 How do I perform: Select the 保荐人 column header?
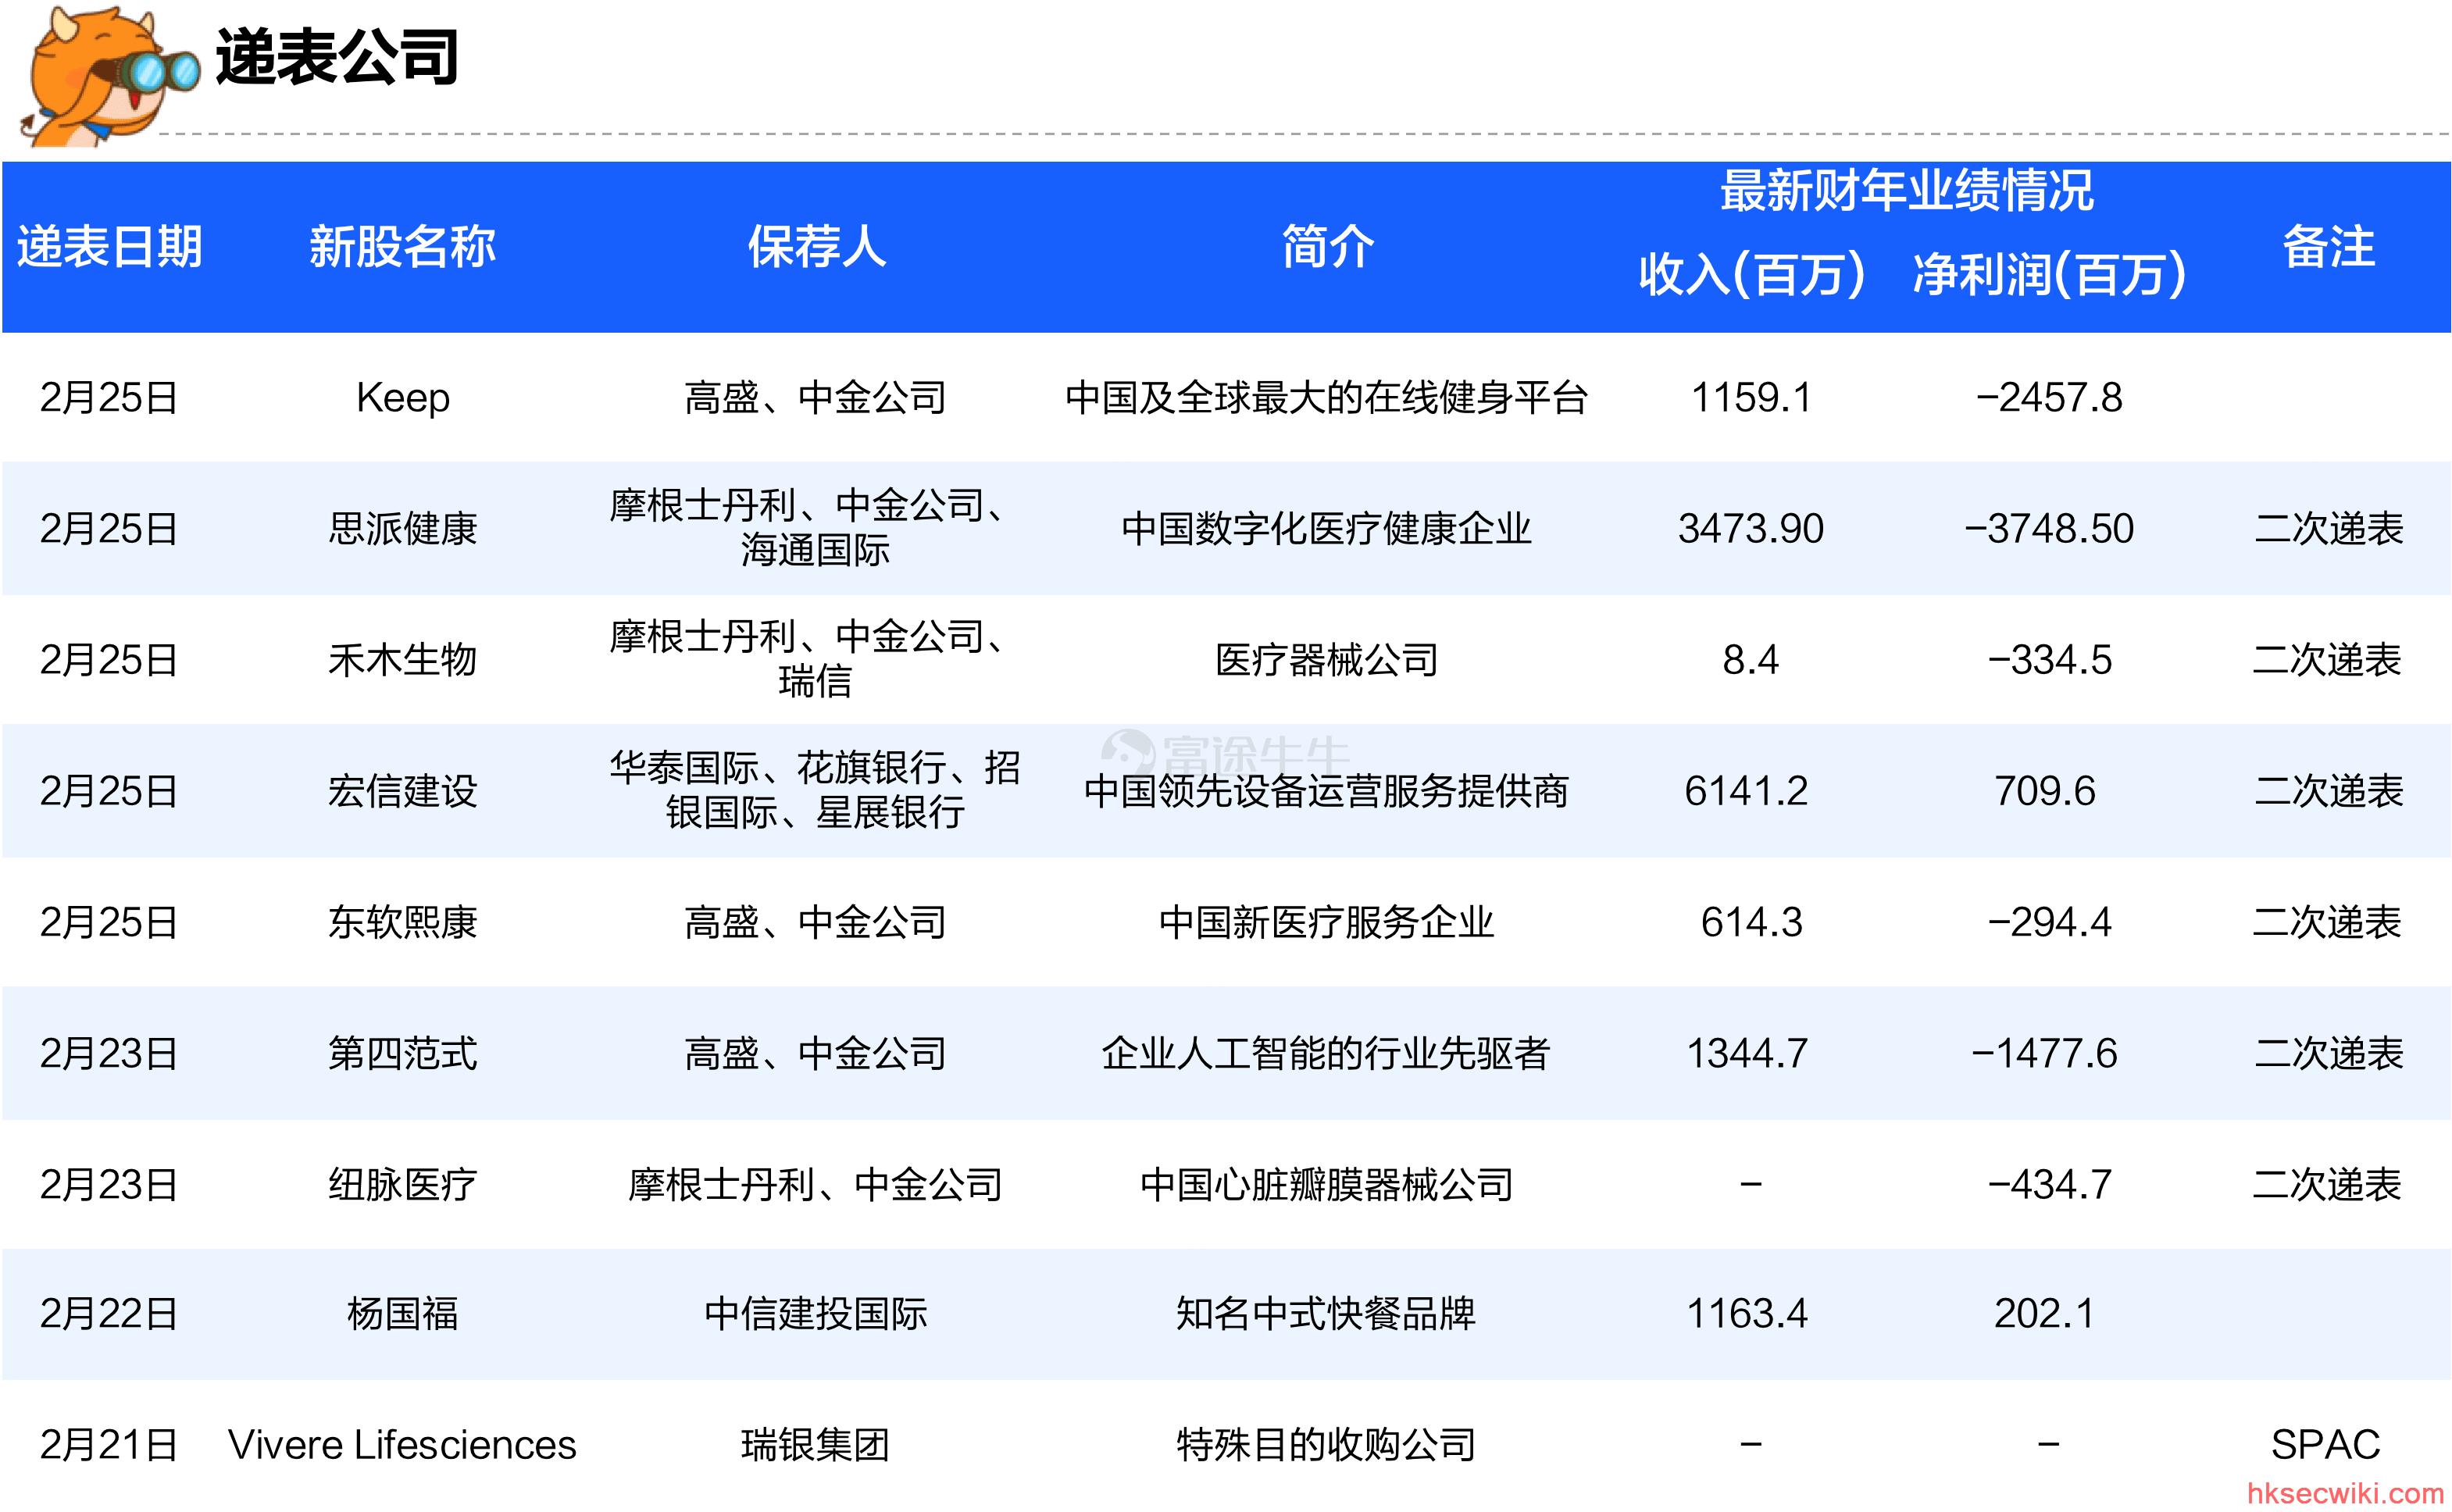(x=816, y=247)
